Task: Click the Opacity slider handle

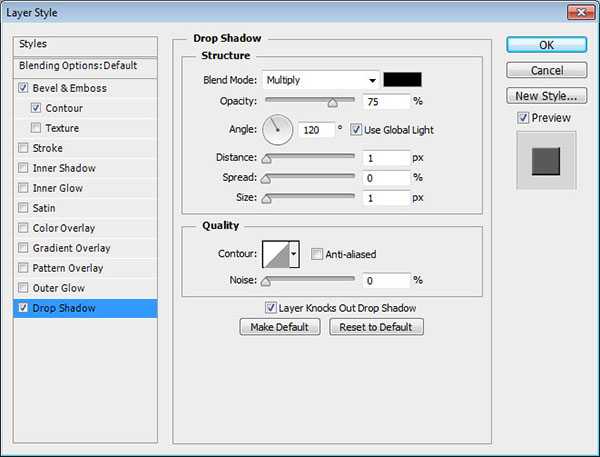Action: 332,102
